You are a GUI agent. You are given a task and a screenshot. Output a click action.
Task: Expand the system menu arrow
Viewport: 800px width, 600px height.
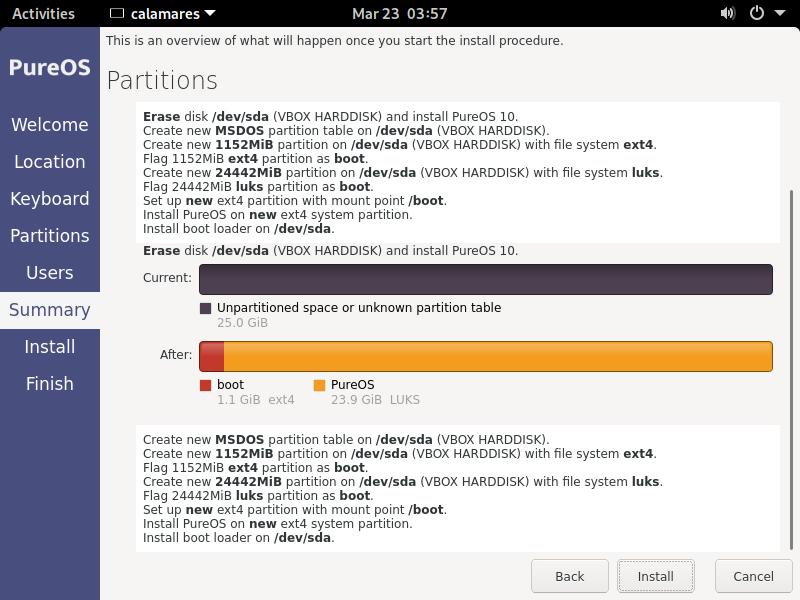point(778,14)
